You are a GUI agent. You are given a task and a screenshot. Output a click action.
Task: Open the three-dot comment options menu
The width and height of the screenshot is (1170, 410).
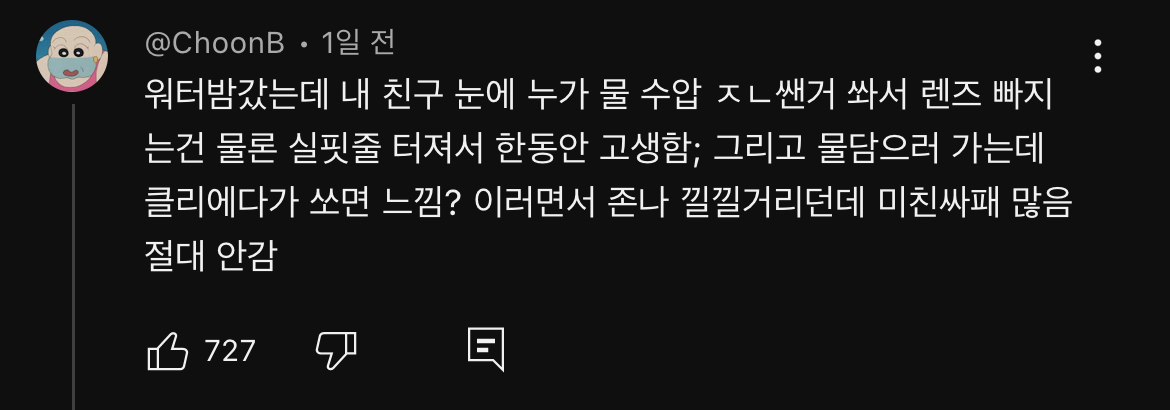[1098, 56]
